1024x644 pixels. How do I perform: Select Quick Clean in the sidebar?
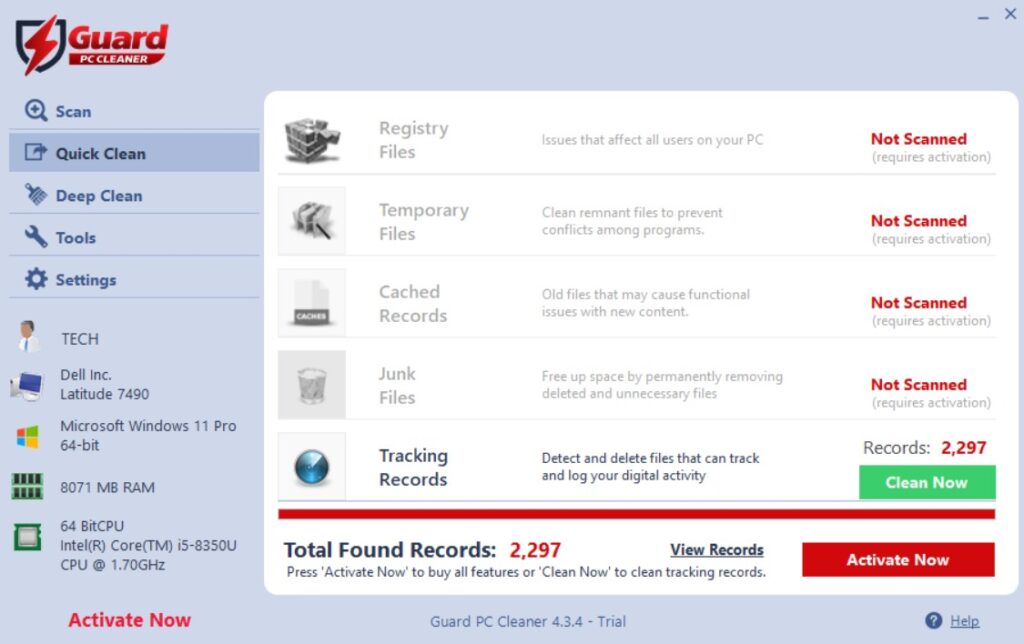point(100,153)
